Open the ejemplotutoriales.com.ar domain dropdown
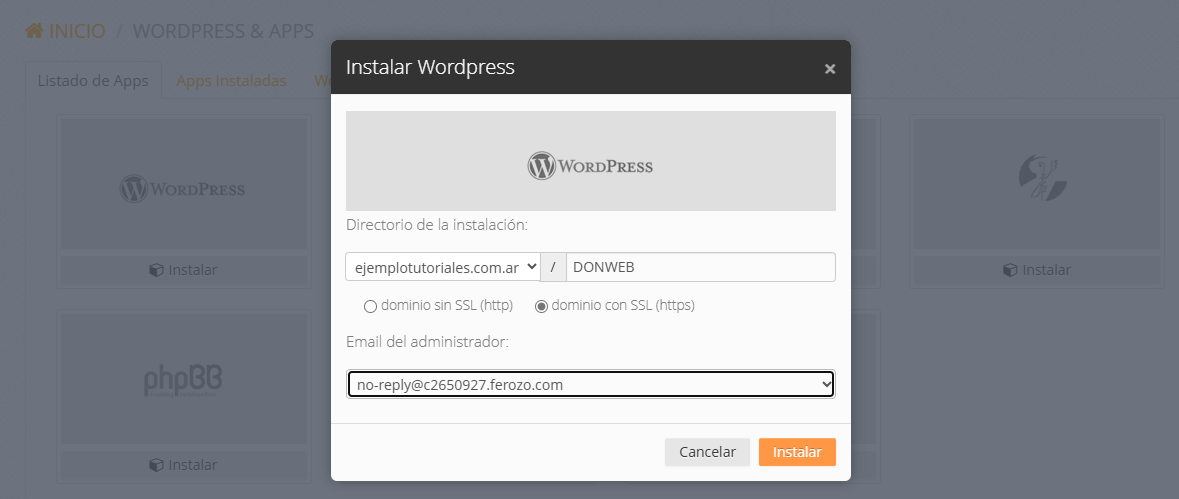Screen dimensions: 1179x499 pos(443,267)
